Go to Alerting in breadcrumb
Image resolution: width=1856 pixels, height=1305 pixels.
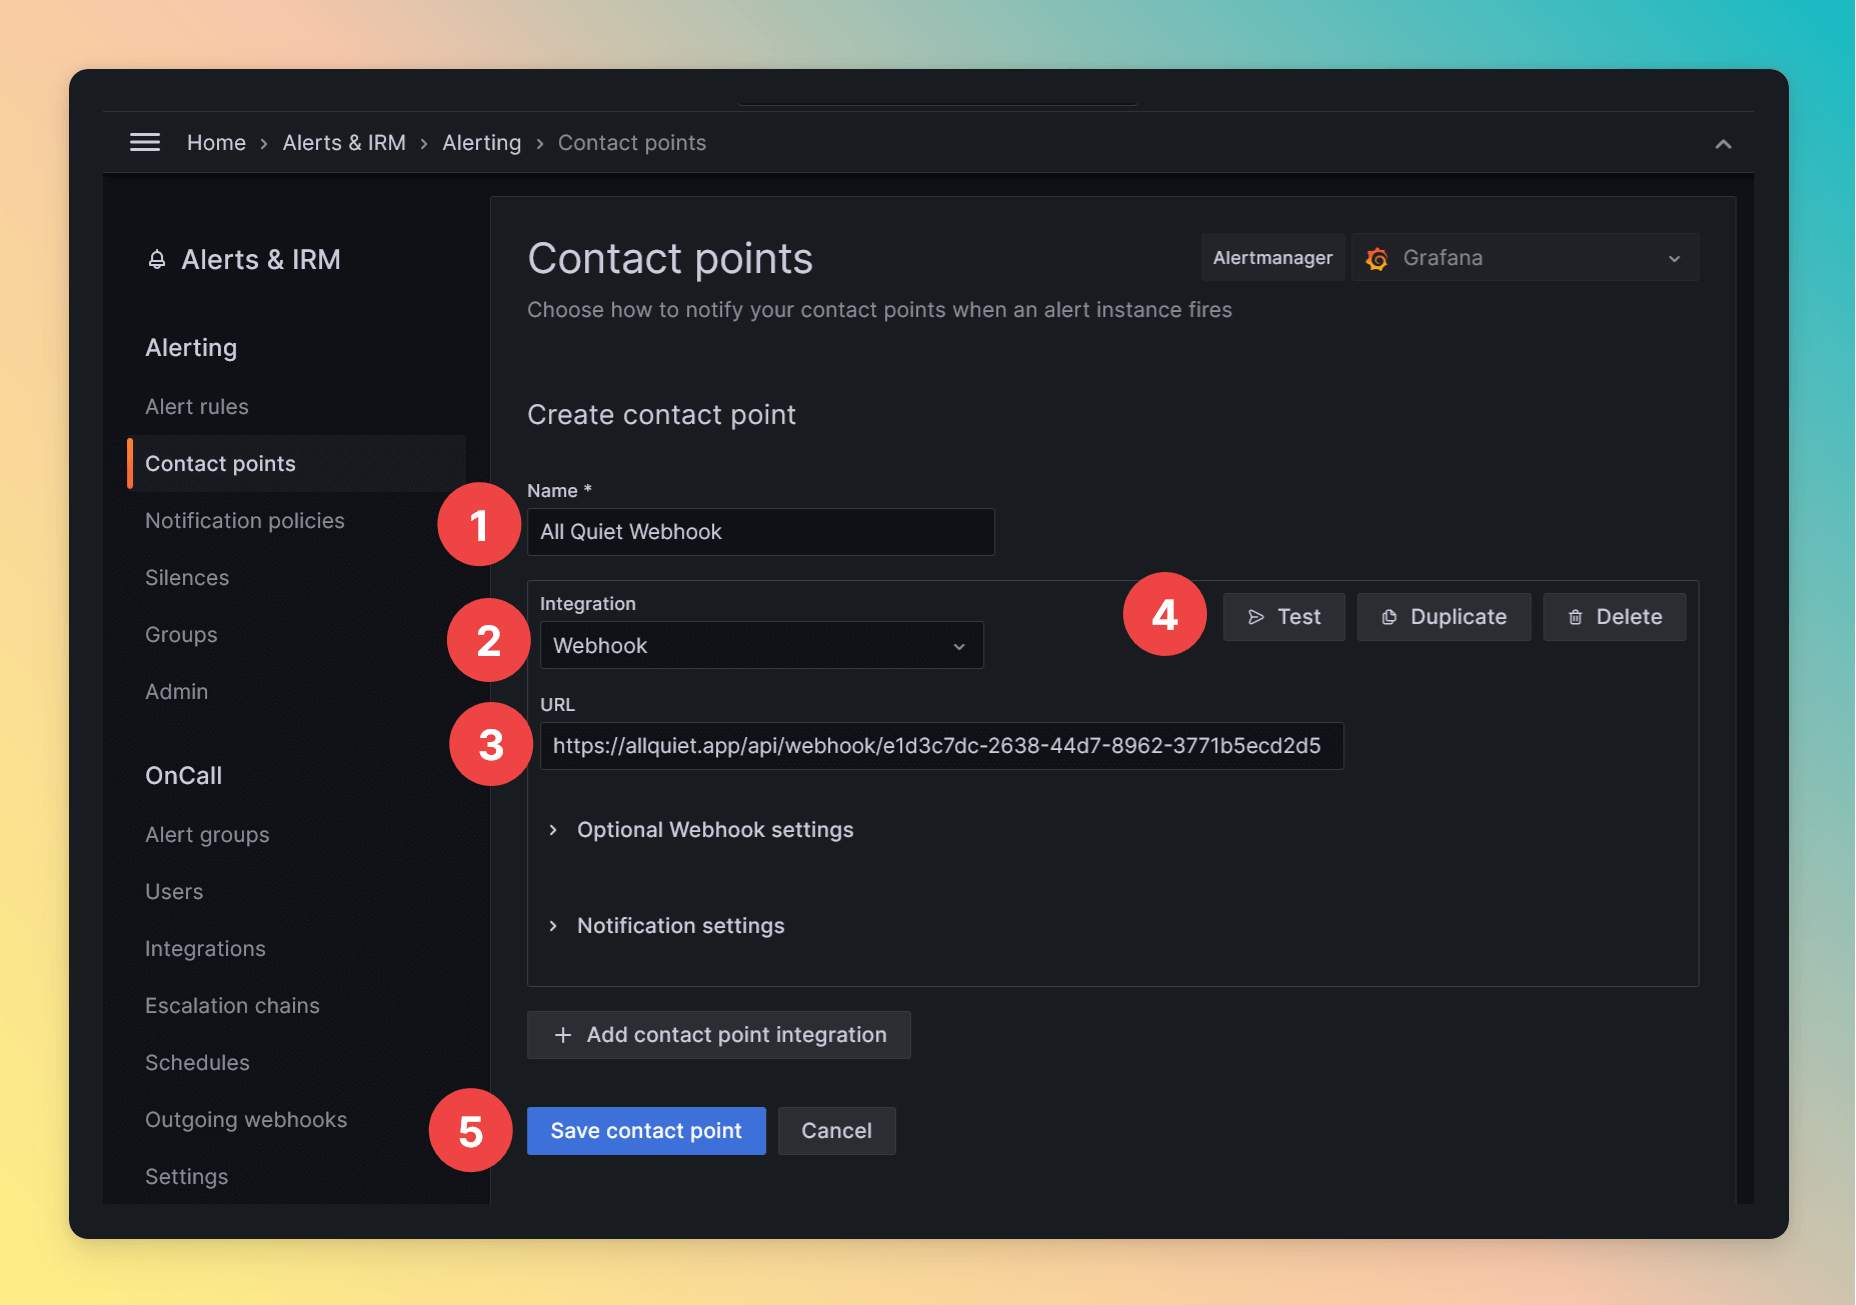[x=482, y=143]
